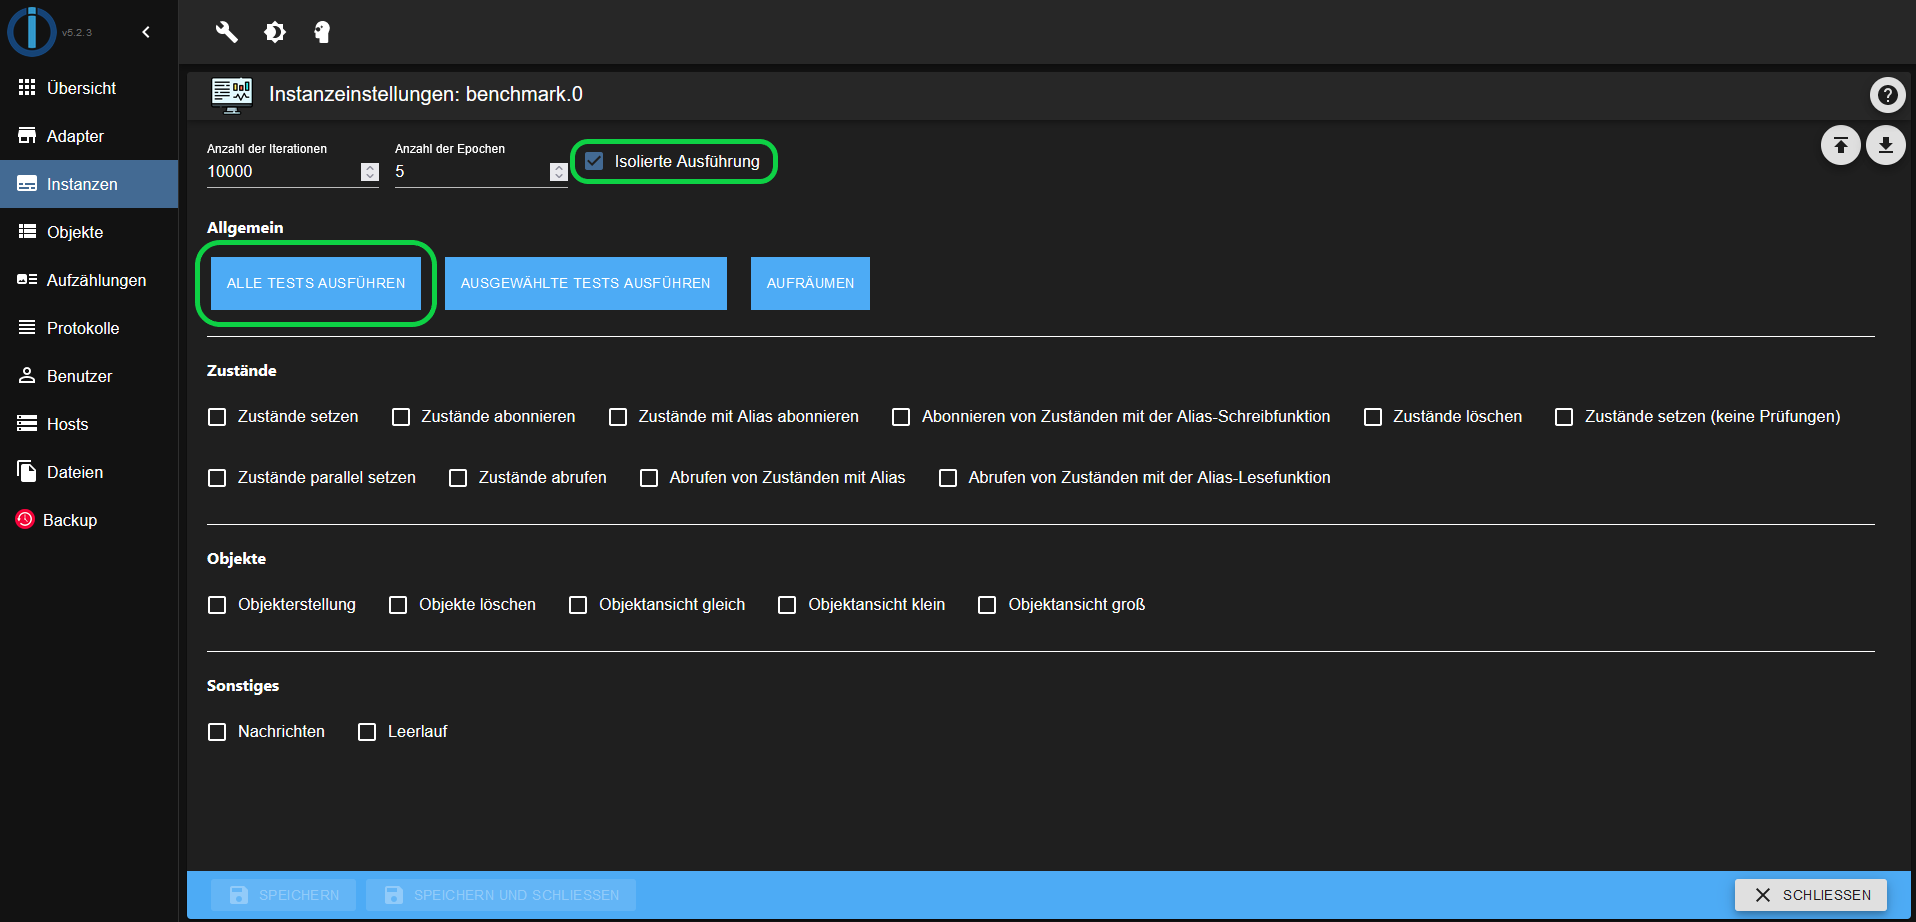Check Zustände parallel setzen

217,478
